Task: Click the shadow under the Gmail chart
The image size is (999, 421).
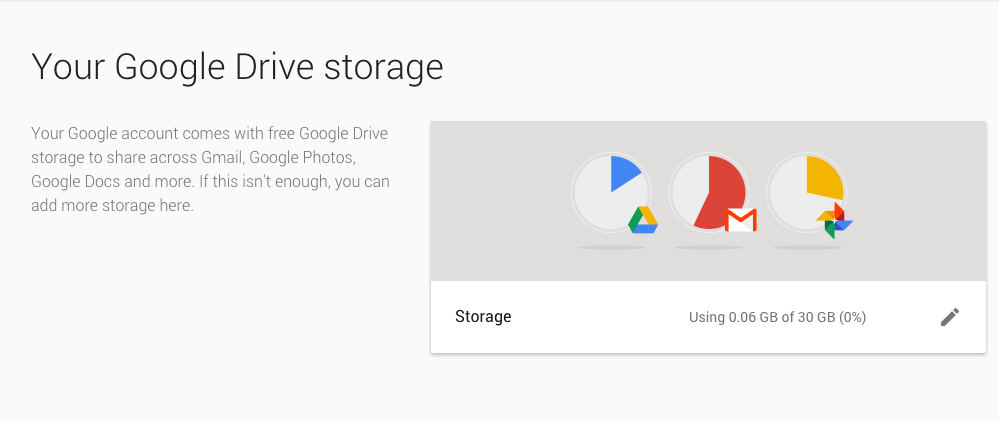Action: point(708,247)
